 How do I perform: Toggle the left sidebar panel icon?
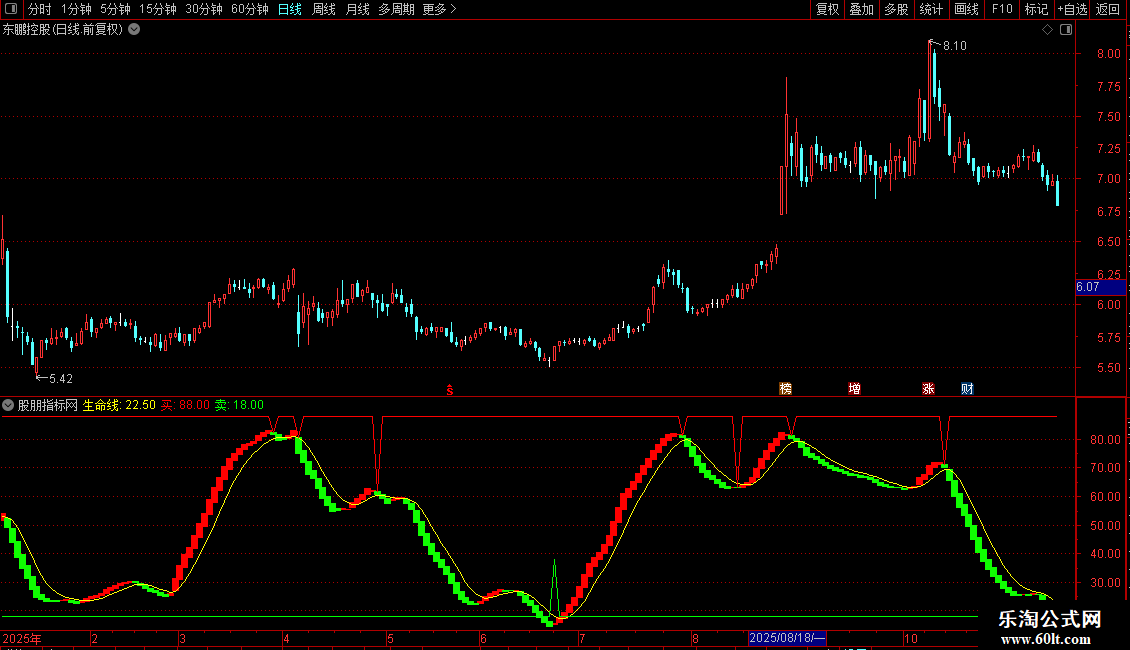[x=11, y=9]
